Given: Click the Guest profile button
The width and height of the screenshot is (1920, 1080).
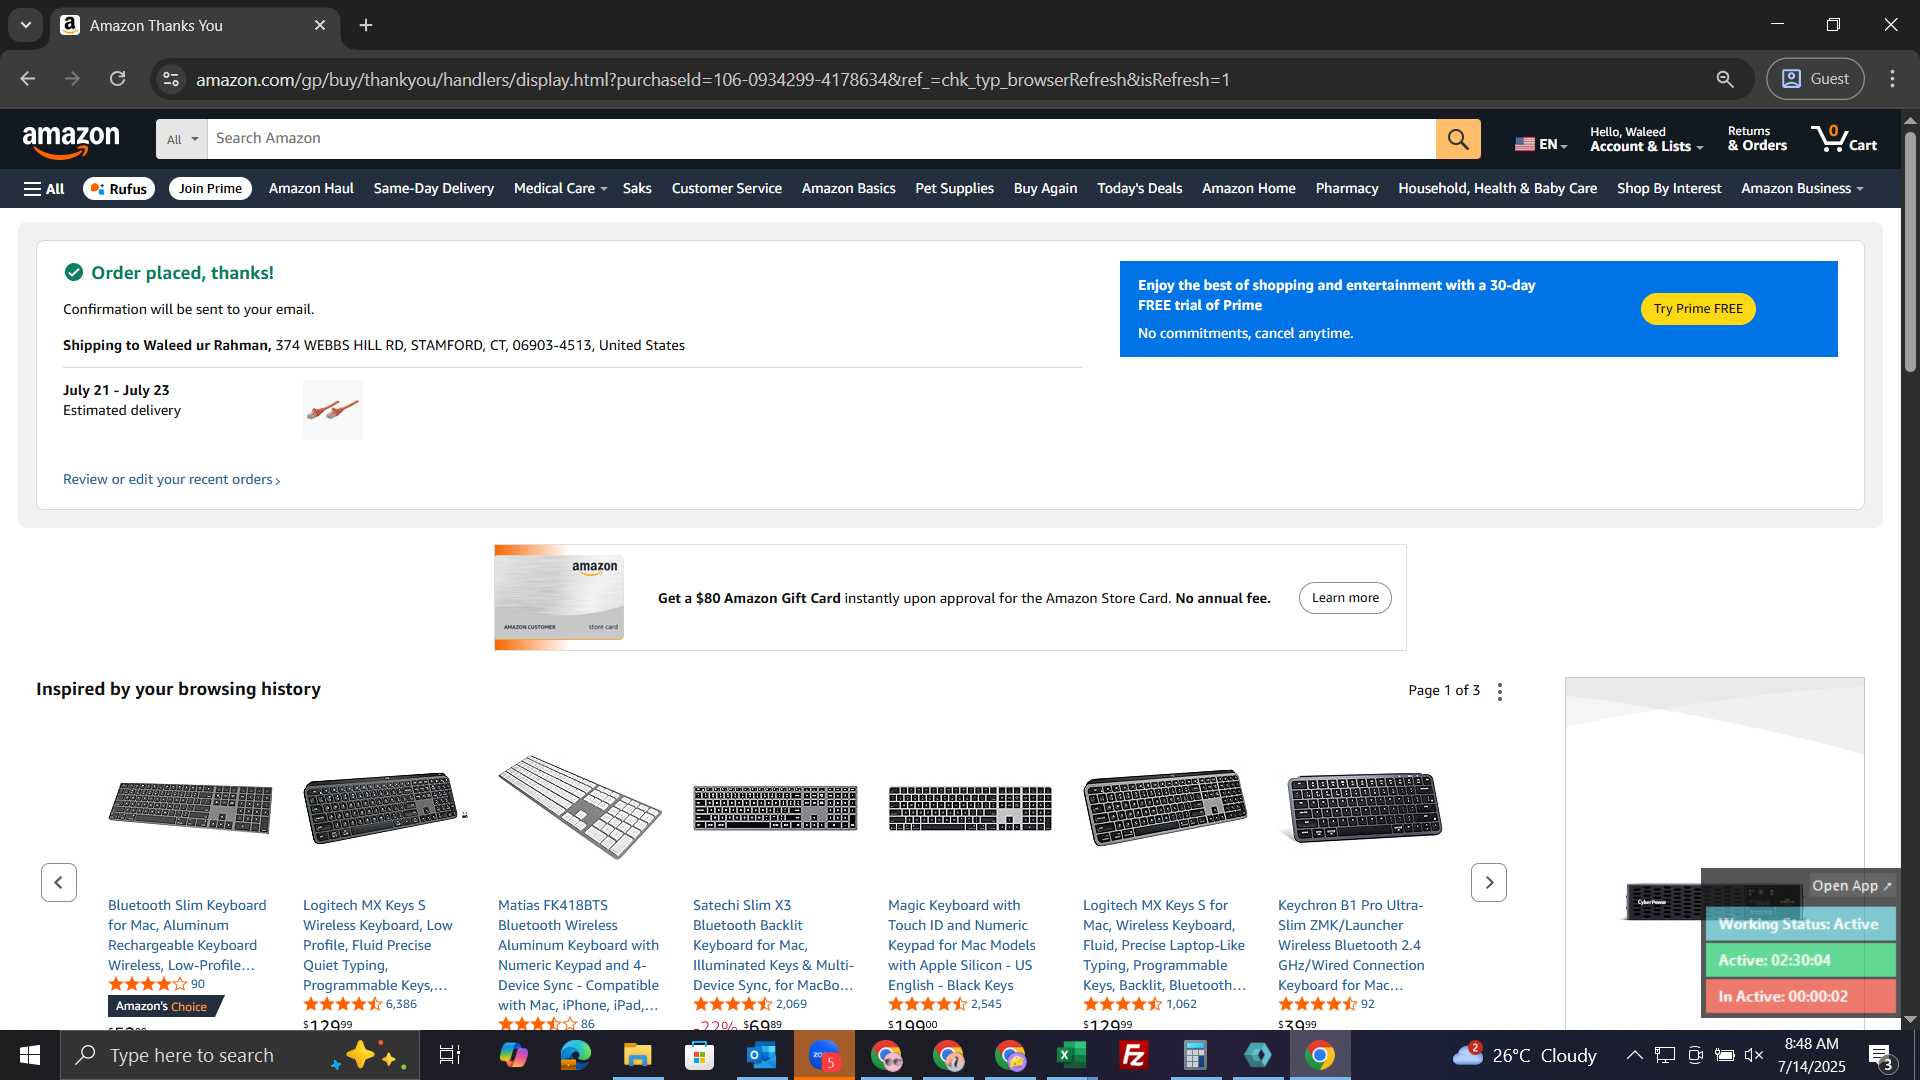Looking at the screenshot, I should pyautogui.click(x=1815, y=79).
